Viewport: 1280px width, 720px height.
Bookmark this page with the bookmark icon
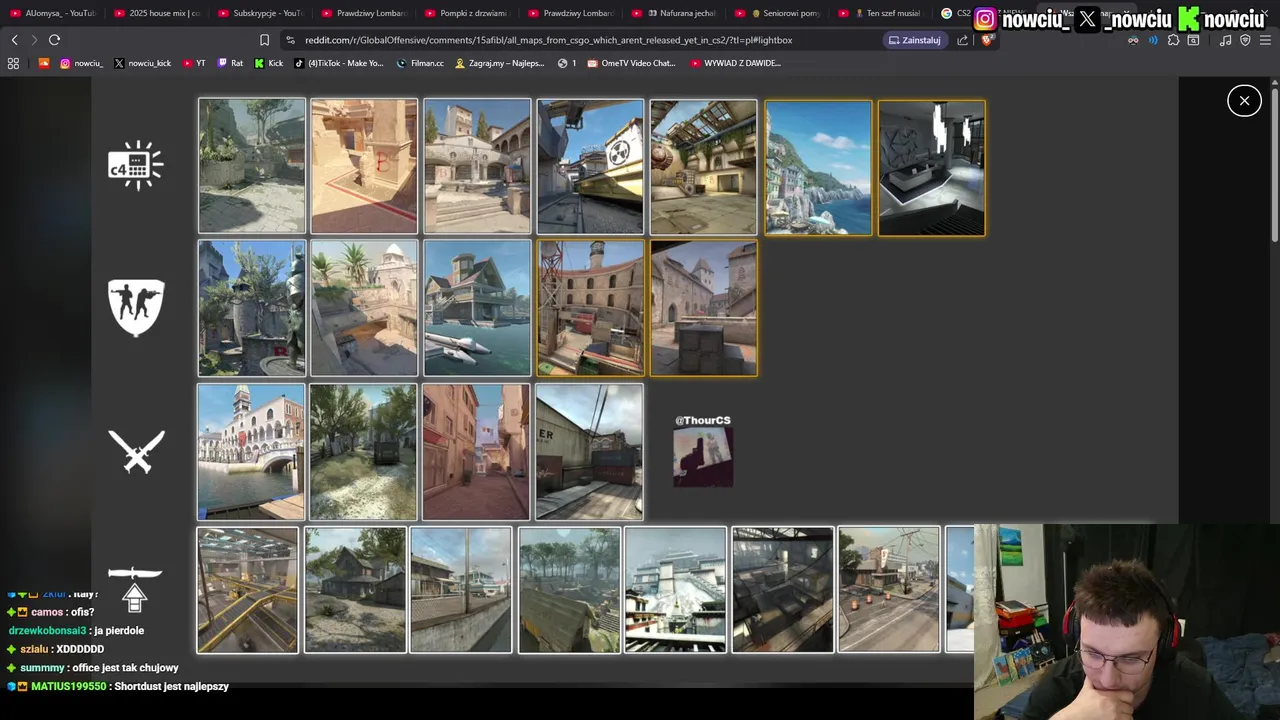[x=264, y=40]
